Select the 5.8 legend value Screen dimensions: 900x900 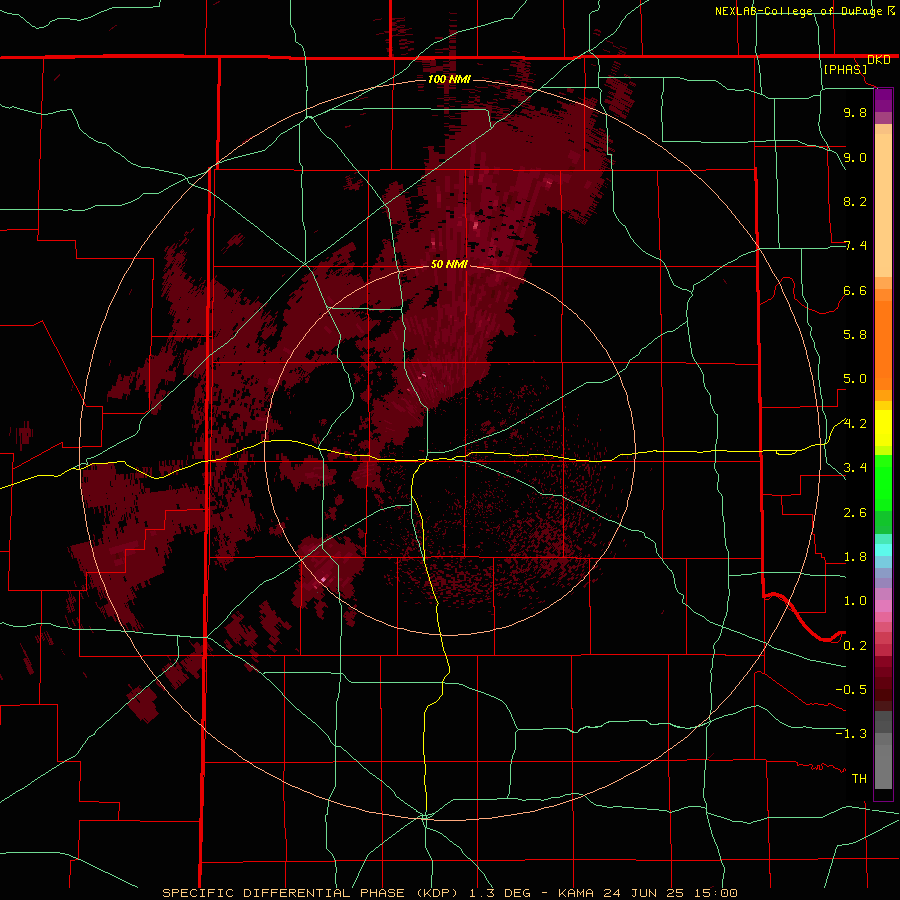855,335
